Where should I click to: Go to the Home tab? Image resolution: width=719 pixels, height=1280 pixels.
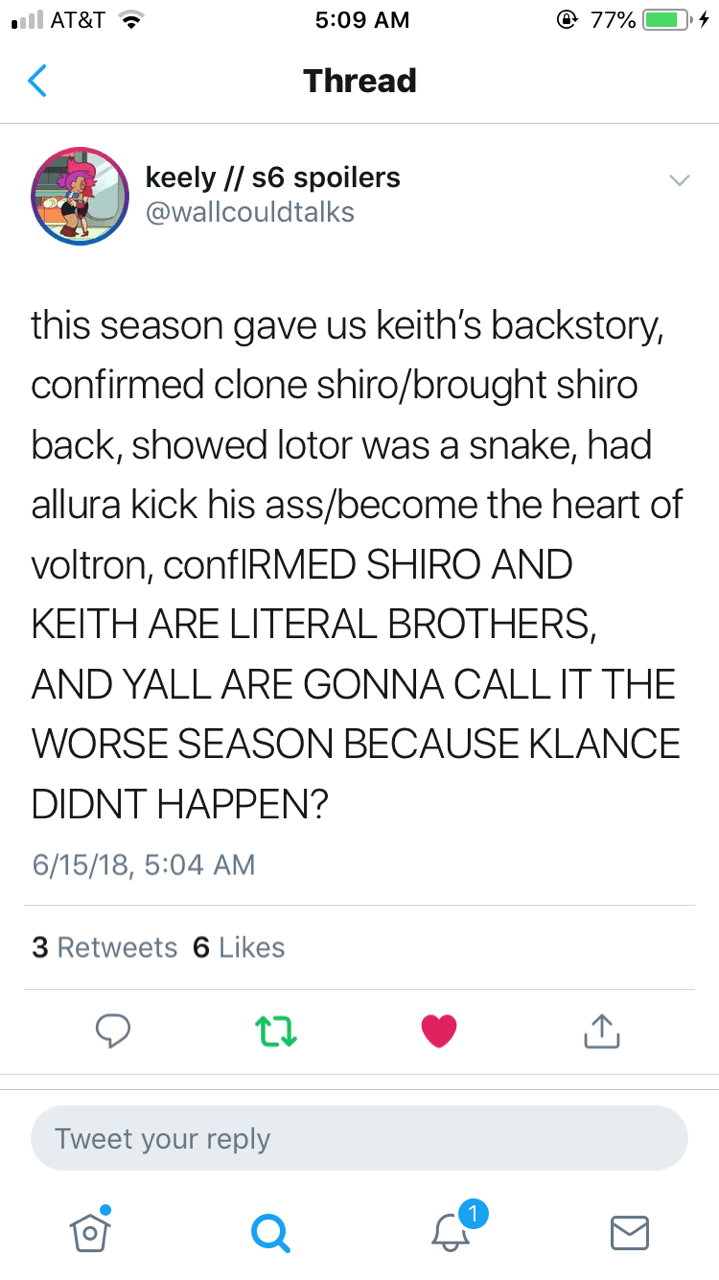pyautogui.click(x=90, y=1231)
